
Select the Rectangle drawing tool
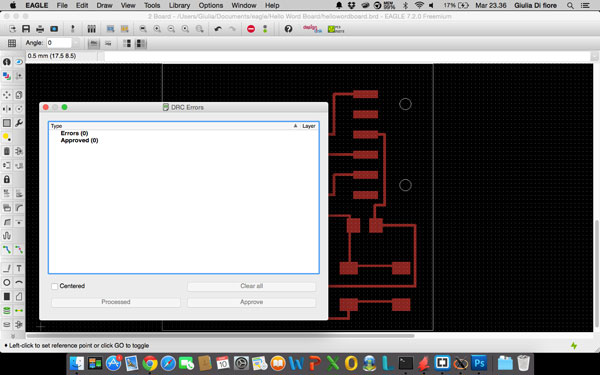(x=7, y=297)
